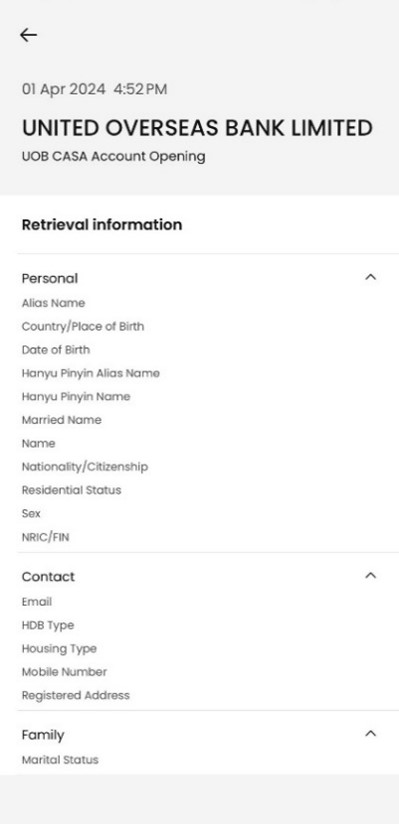The height and width of the screenshot is (824, 399).
Task: Tap Hanyu Pinyin Alias Name entry
Action: 90,374
